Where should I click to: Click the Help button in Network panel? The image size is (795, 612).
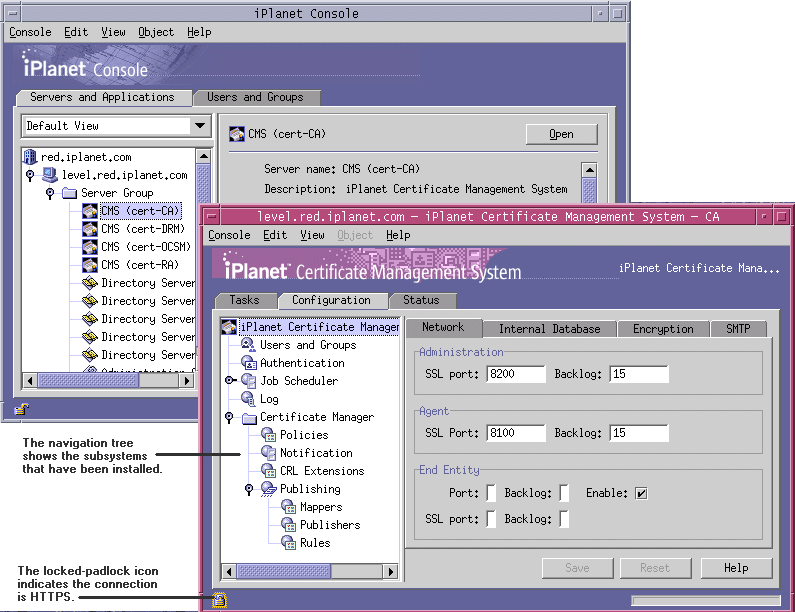click(736, 568)
